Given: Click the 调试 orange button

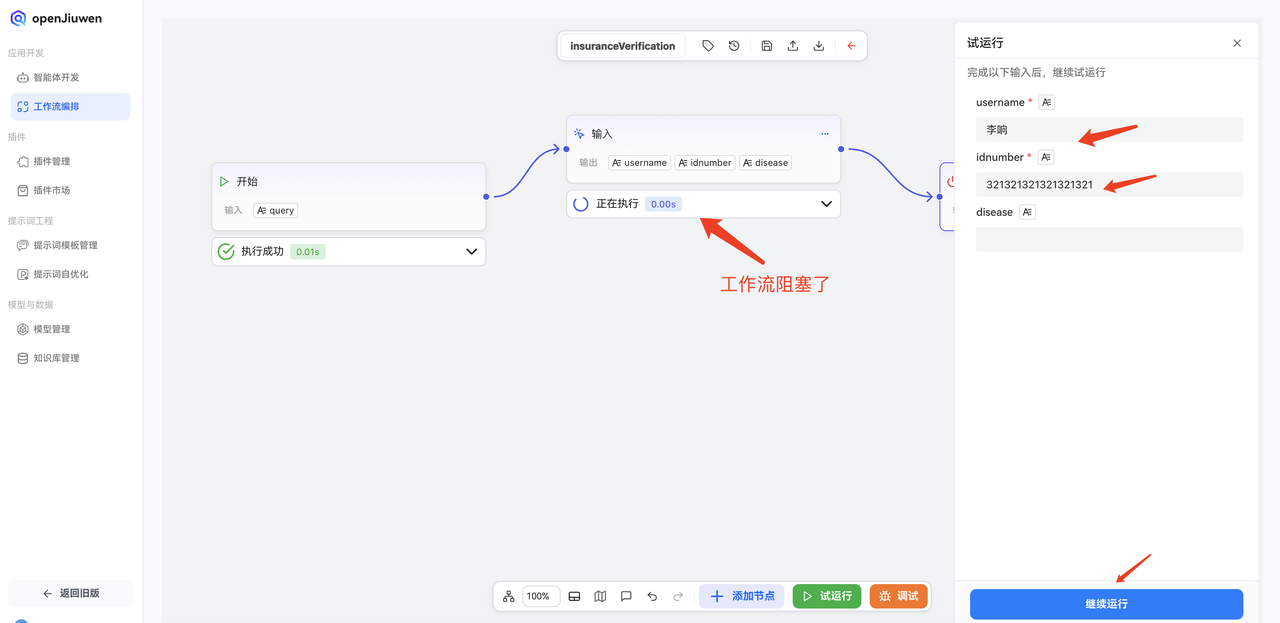Looking at the screenshot, I should 898,595.
